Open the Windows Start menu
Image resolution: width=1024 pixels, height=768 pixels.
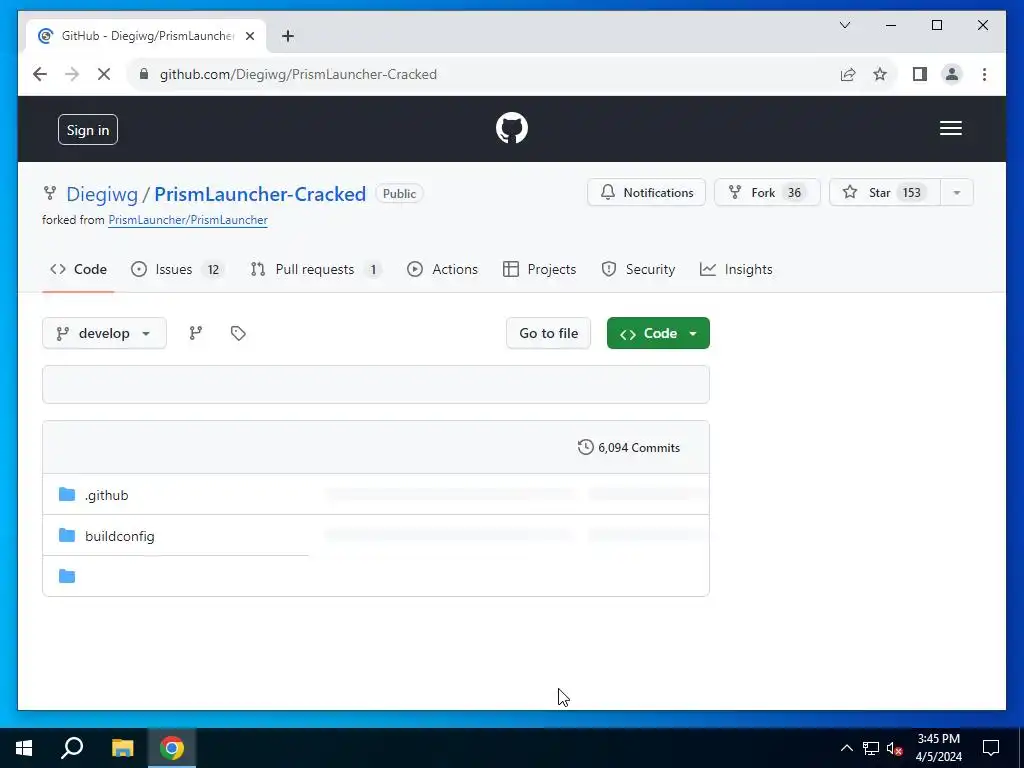pyautogui.click(x=24, y=748)
